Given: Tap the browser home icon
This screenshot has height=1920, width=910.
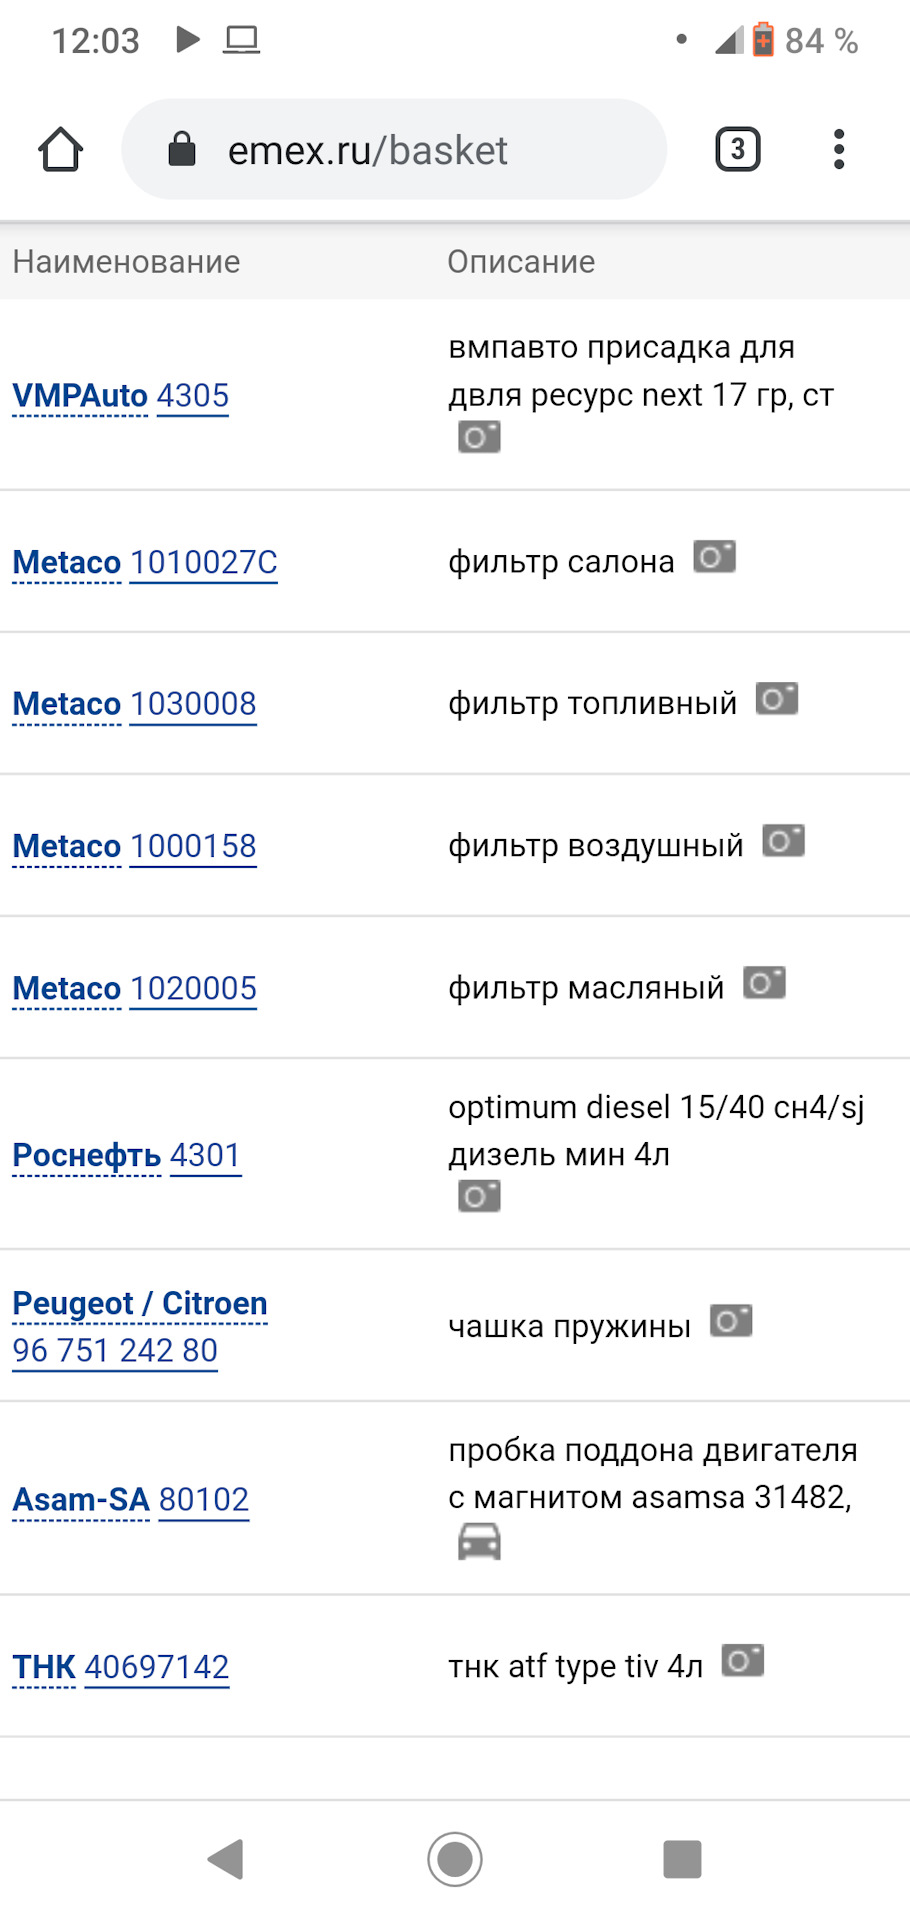Looking at the screenshot, I should [x=60, y=148].
